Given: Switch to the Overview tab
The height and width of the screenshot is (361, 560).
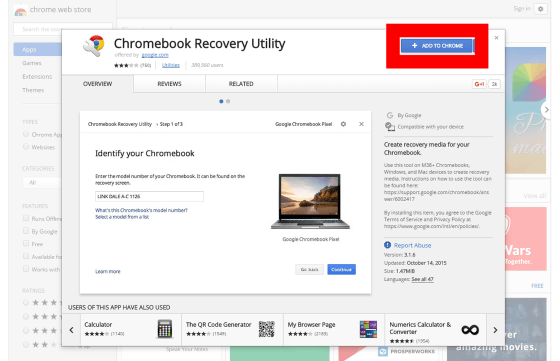Looking at the screenshot, I should (98, 84).
